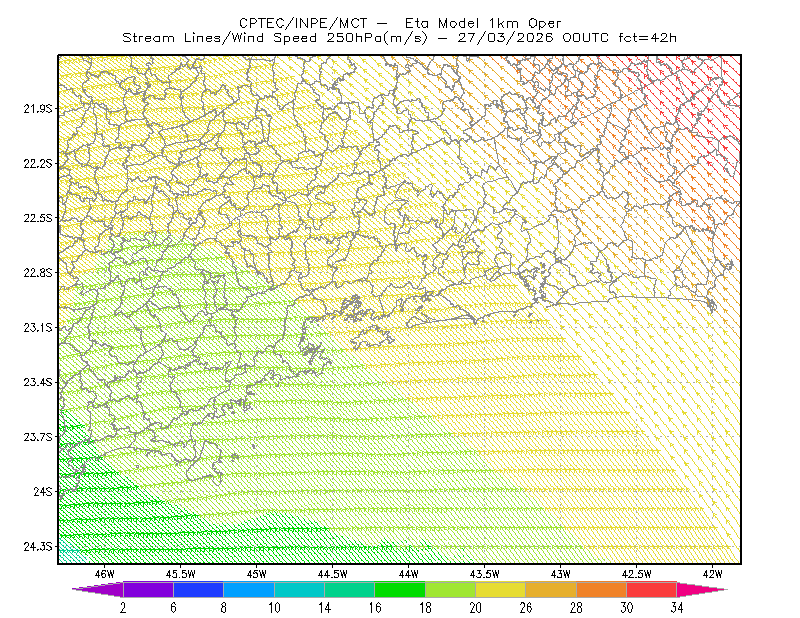
Task: Click the magenta above-34 legend arrow
Action: [702, 589]
